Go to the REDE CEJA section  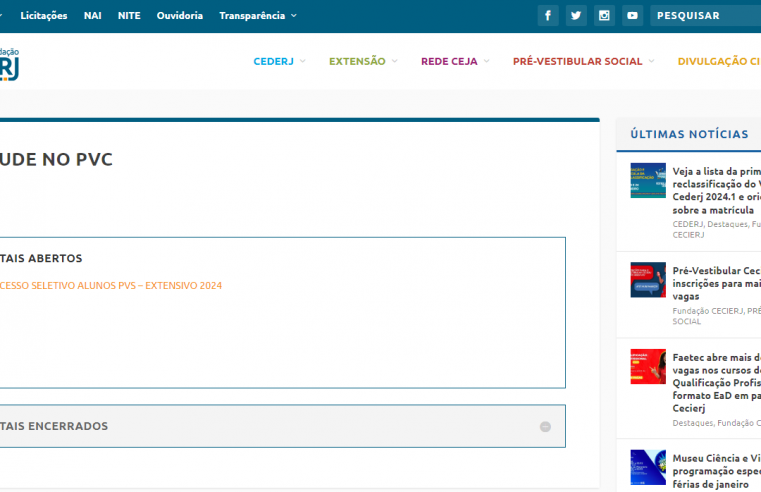pos(449,61)
